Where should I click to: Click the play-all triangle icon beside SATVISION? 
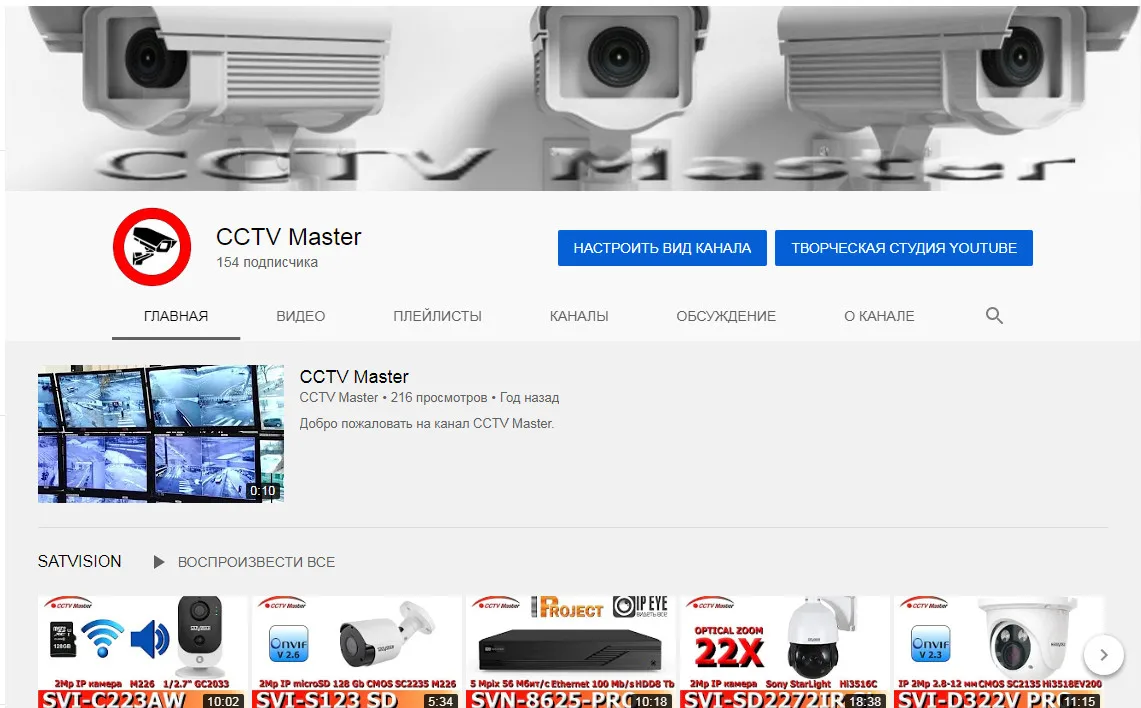[159, 562]
